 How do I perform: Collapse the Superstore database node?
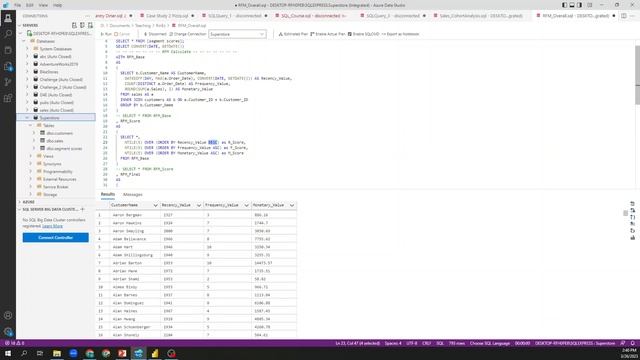click(x=27, y=118)
